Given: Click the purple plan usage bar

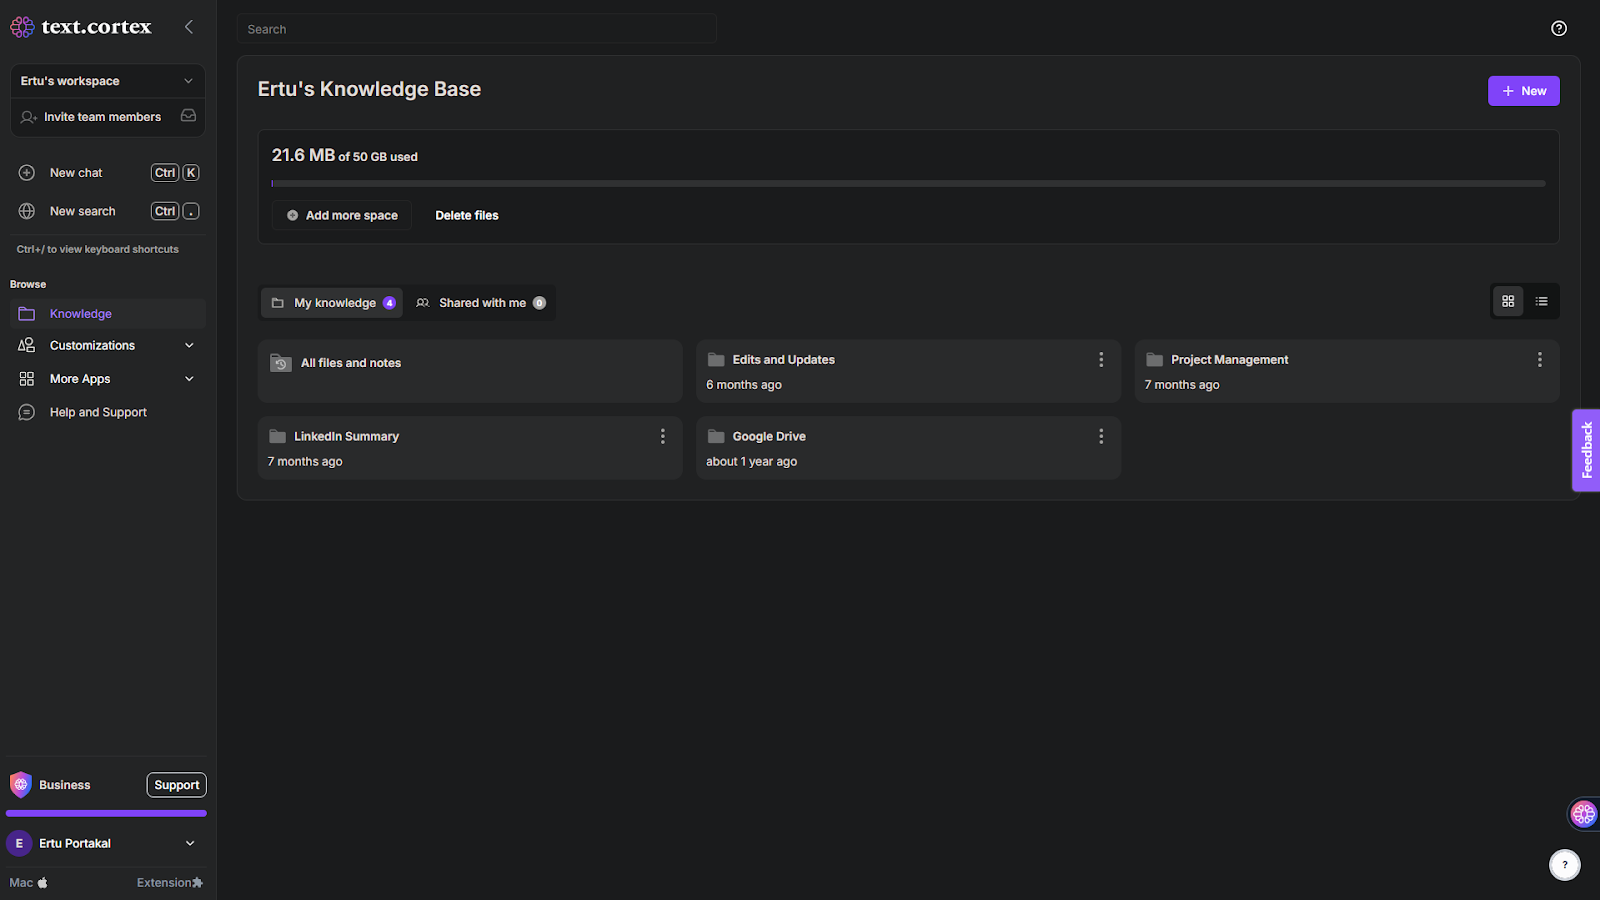Looking at the screenshot, I should [x=106, y=813].
